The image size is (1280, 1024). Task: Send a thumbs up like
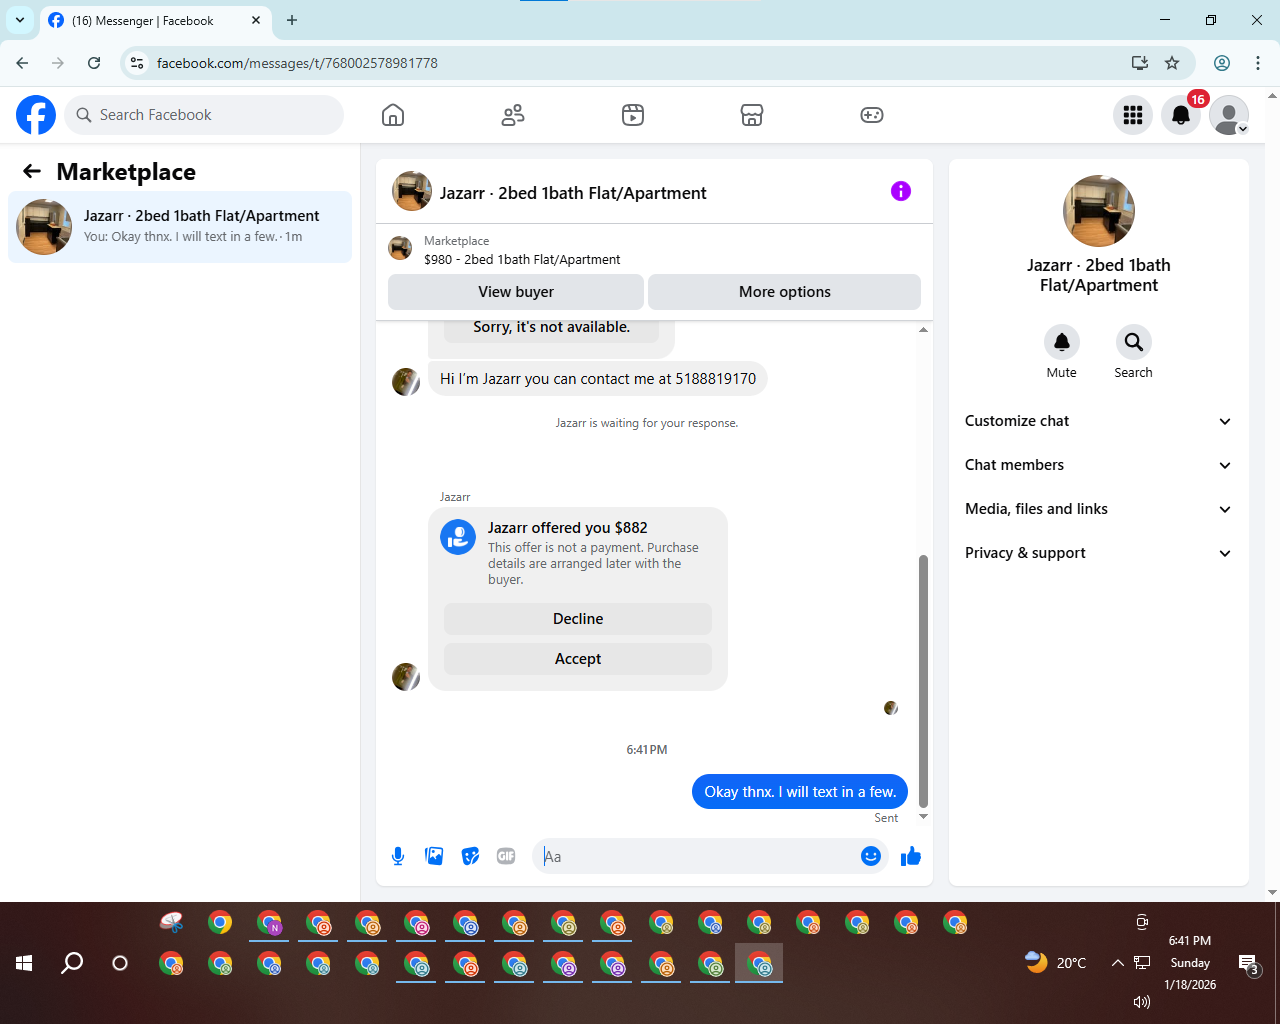911,856
